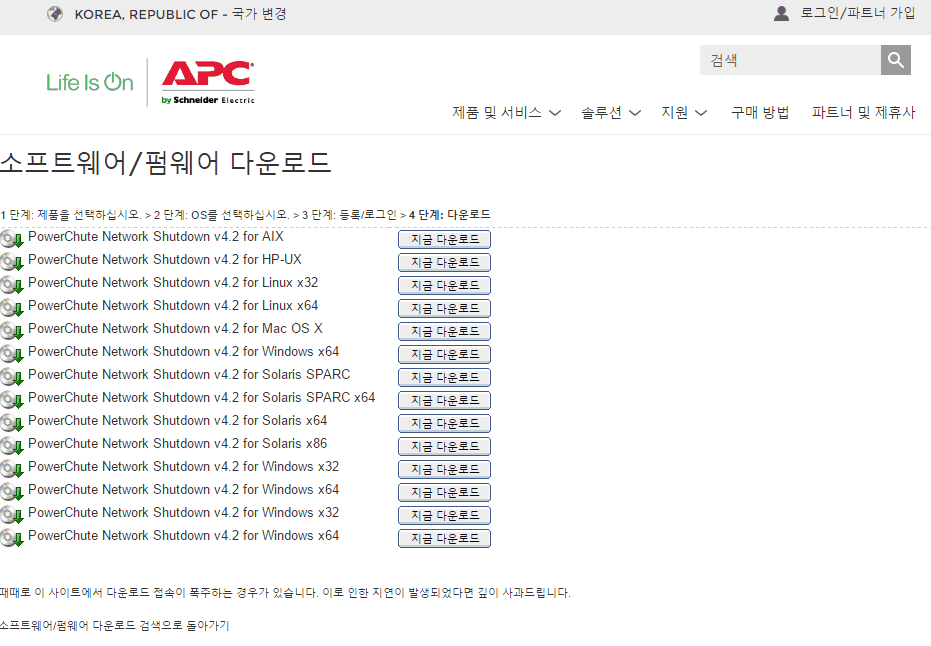Click the download disc icon for Solaris SPARC x64
Screen dimensions: 931x646
coord(12,400)
